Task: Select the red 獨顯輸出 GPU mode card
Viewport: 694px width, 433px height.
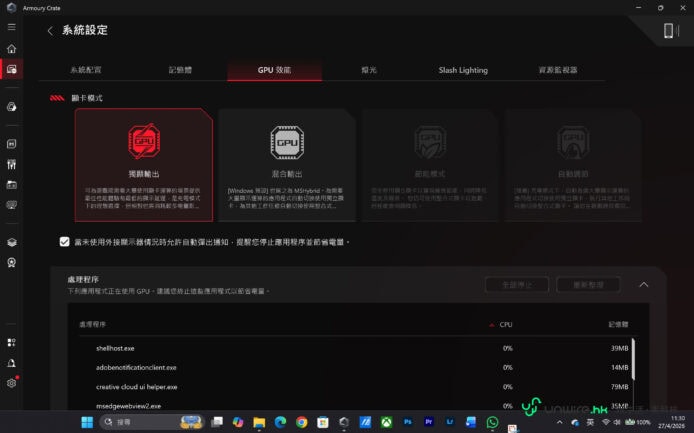Action: 144,165
